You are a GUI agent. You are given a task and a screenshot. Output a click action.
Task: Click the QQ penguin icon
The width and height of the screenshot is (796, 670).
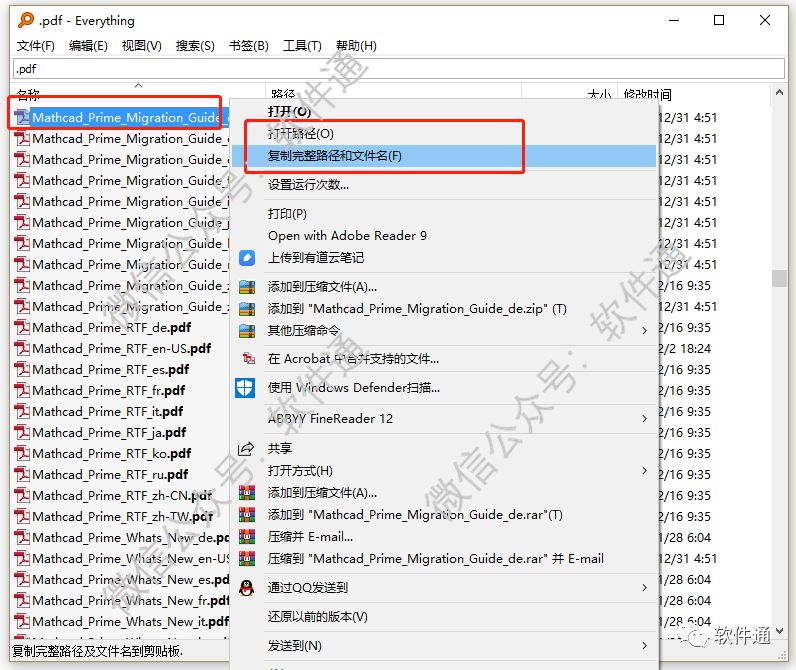(247, 588)
